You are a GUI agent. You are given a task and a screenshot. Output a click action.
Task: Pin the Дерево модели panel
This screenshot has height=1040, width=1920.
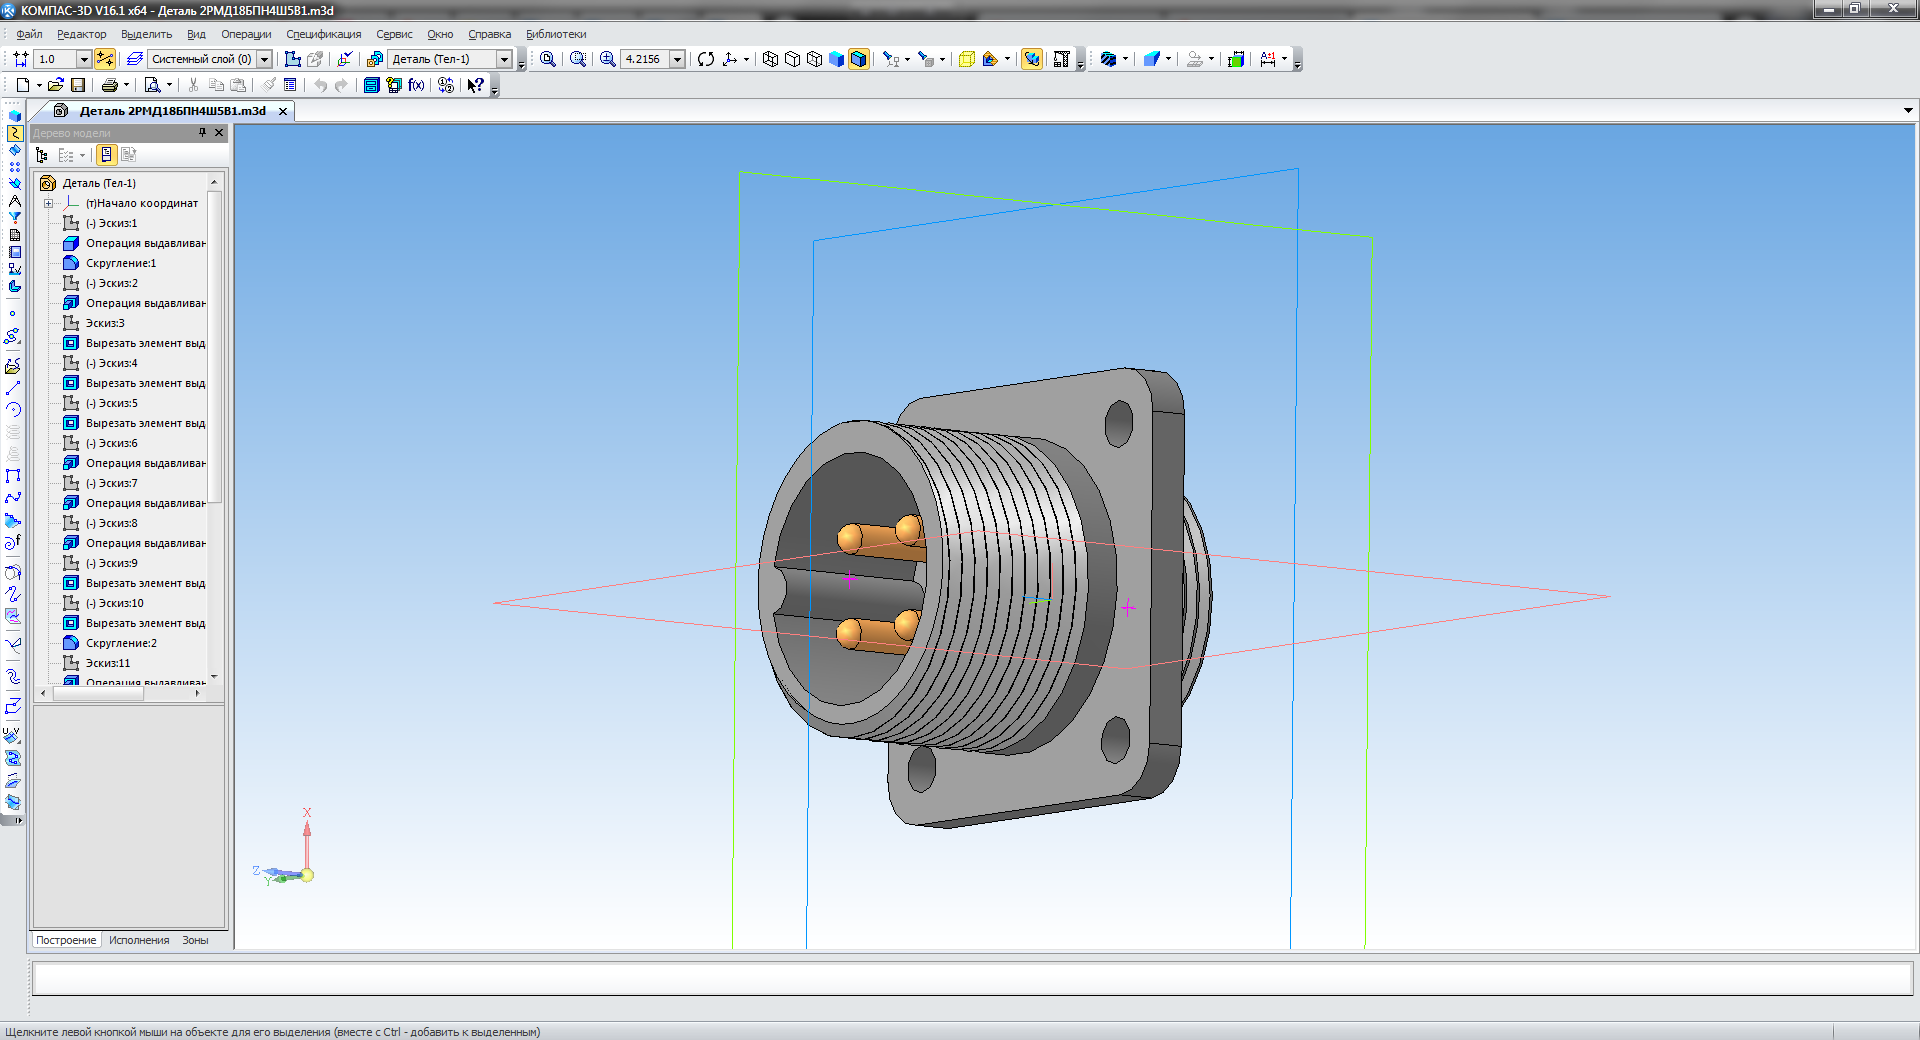[202, 132]
